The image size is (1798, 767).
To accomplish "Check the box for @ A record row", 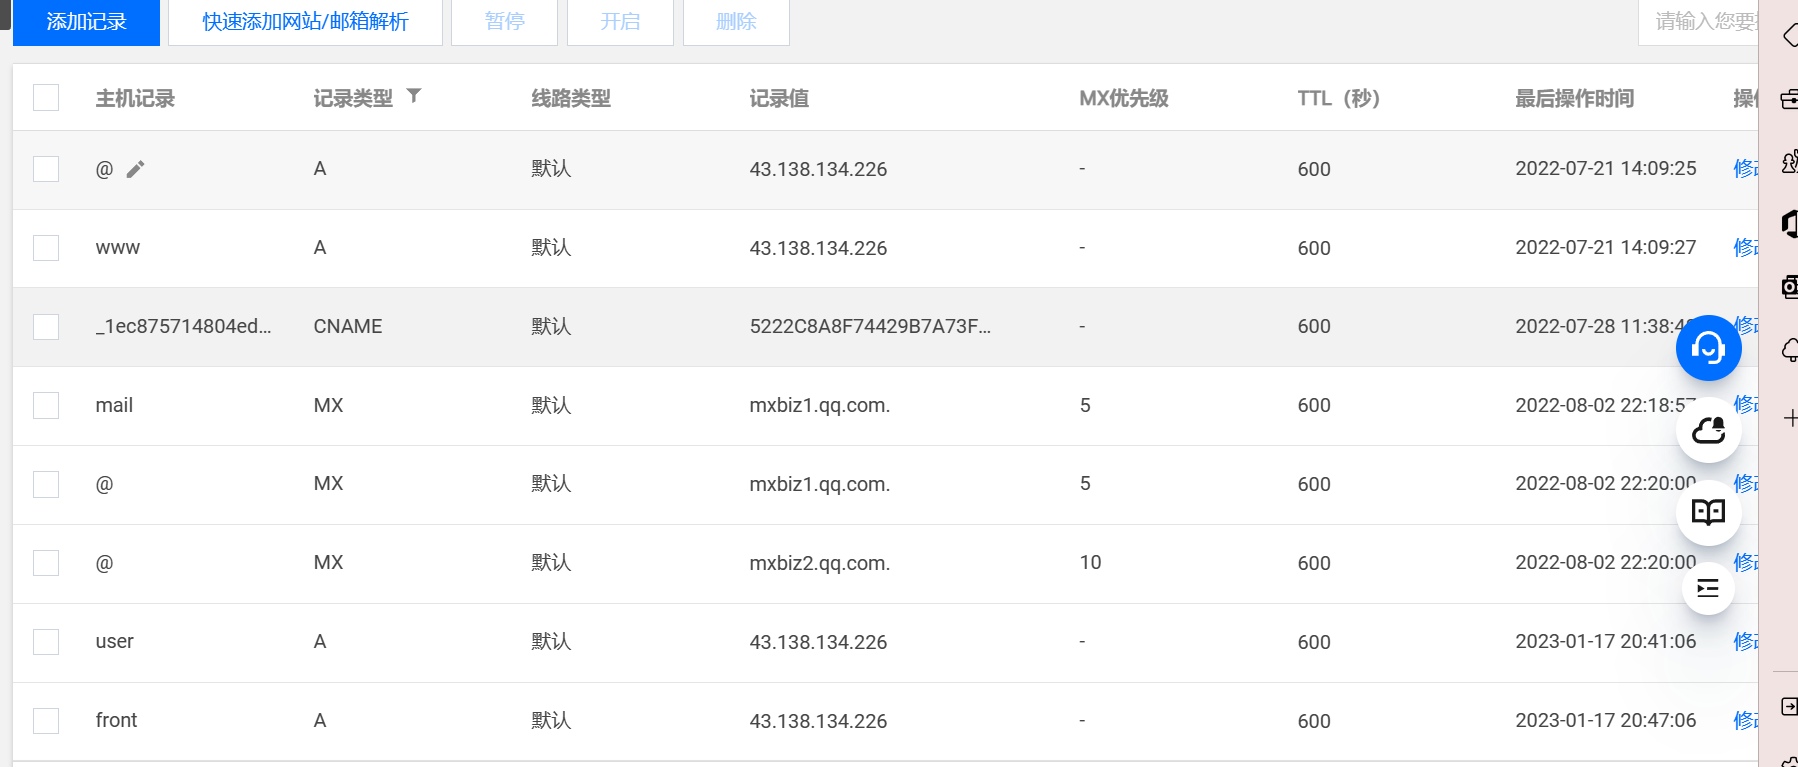I will click(x=46, y=169).
